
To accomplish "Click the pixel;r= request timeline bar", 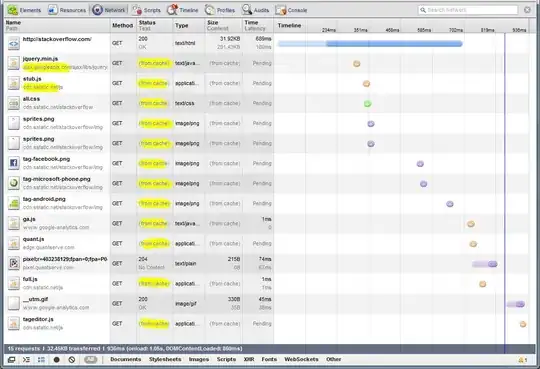I will click(x=485, y=264).
